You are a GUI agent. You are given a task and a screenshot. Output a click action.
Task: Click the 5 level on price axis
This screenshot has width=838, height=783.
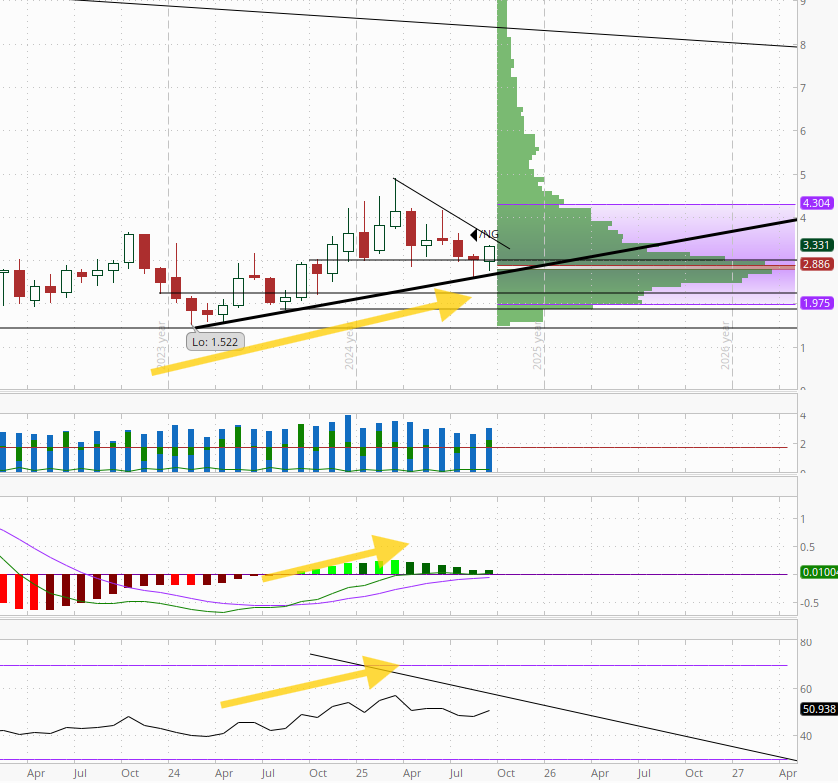pos(803,175)
